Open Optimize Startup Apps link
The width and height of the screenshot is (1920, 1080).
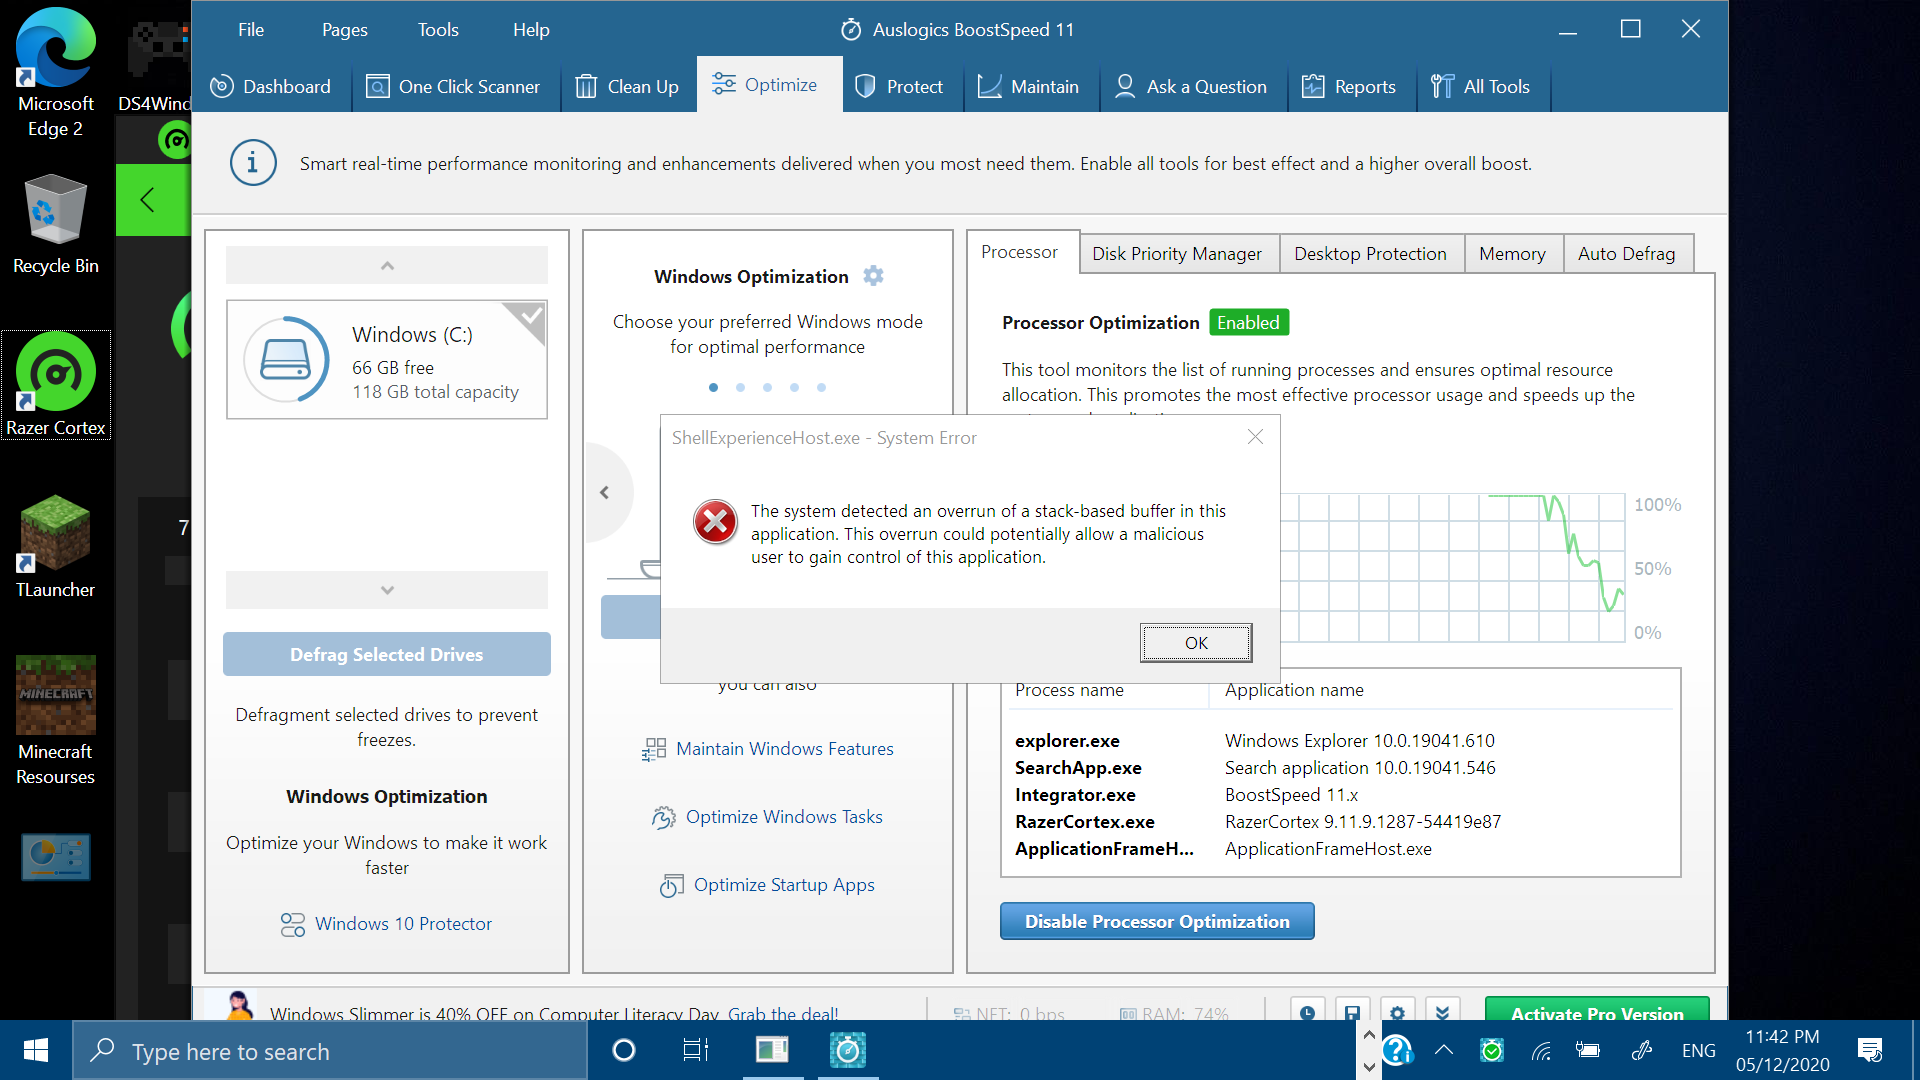tap(784, 885)
